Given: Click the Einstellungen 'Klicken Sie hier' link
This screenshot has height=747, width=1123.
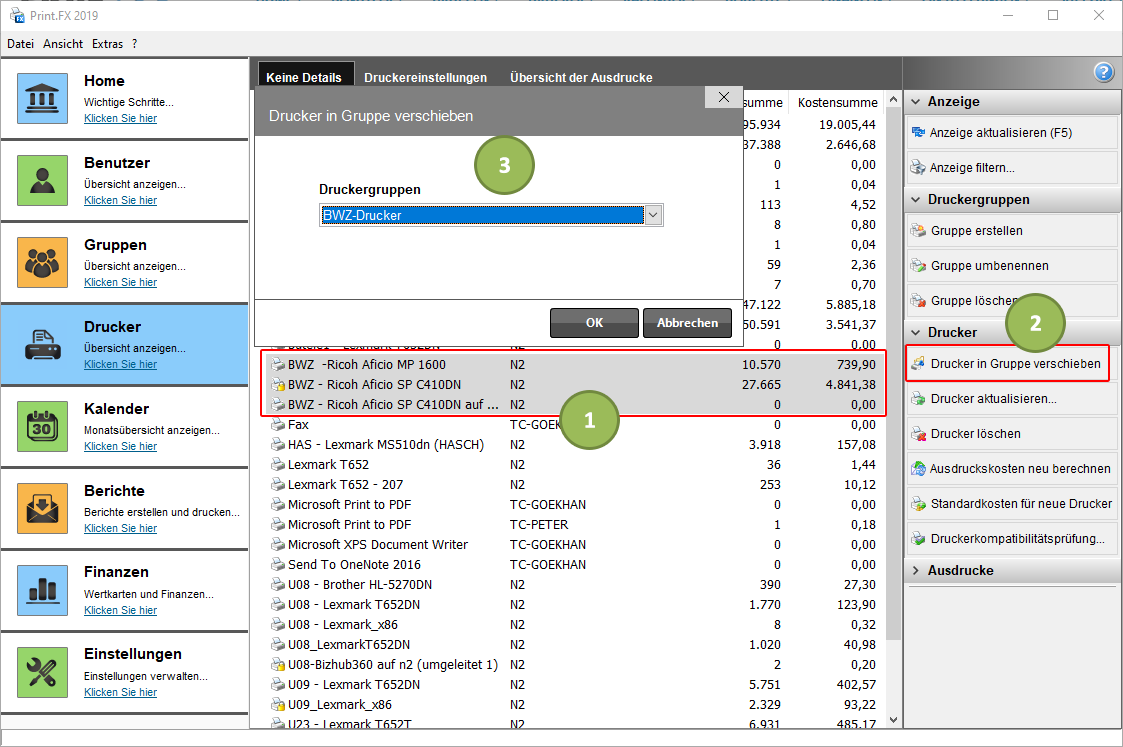Looking at the screenshot, I should pos(120,693).
